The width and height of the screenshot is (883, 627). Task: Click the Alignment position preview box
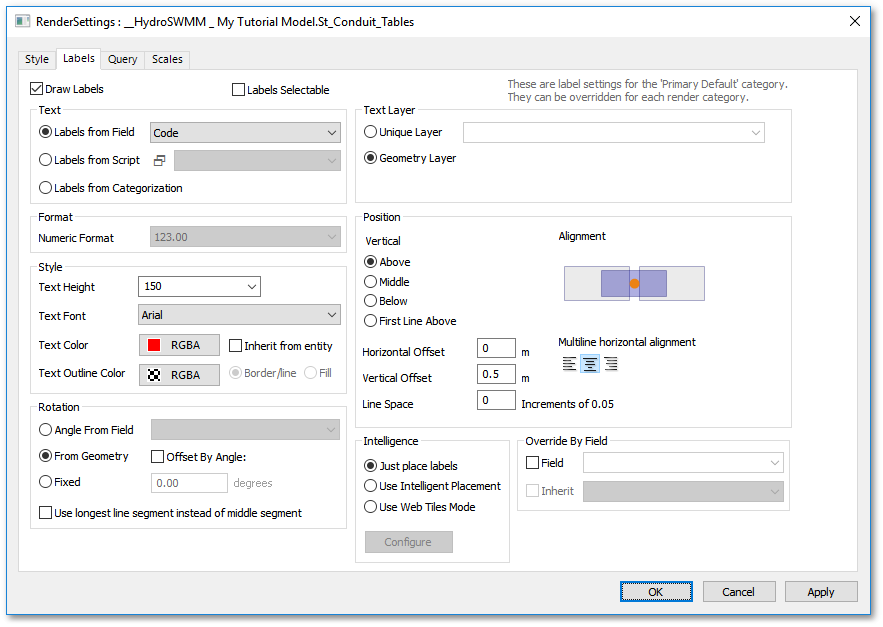click(x=634, y=283)
